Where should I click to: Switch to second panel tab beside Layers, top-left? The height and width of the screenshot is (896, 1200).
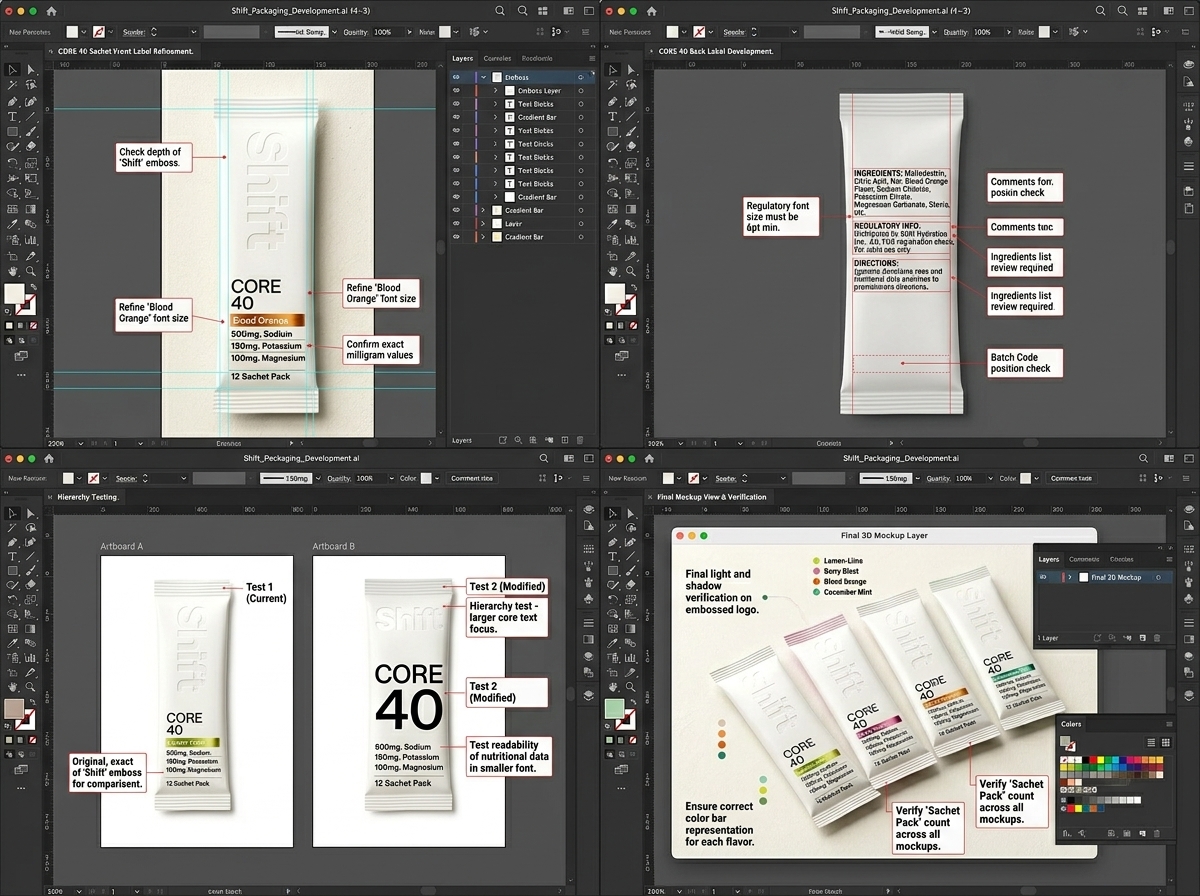pyautogui.click(x=497, y=58)
